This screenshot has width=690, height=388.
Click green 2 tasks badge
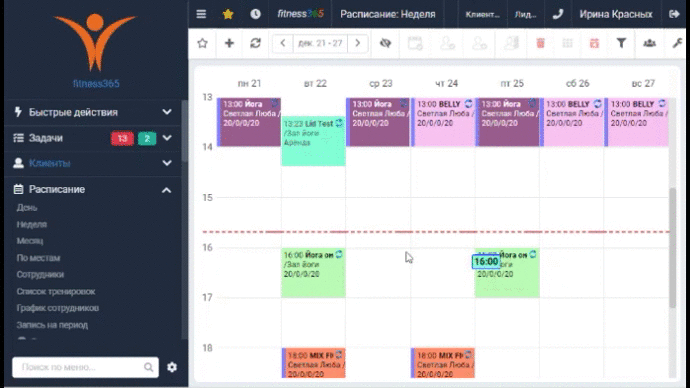(x=147, y=138)
